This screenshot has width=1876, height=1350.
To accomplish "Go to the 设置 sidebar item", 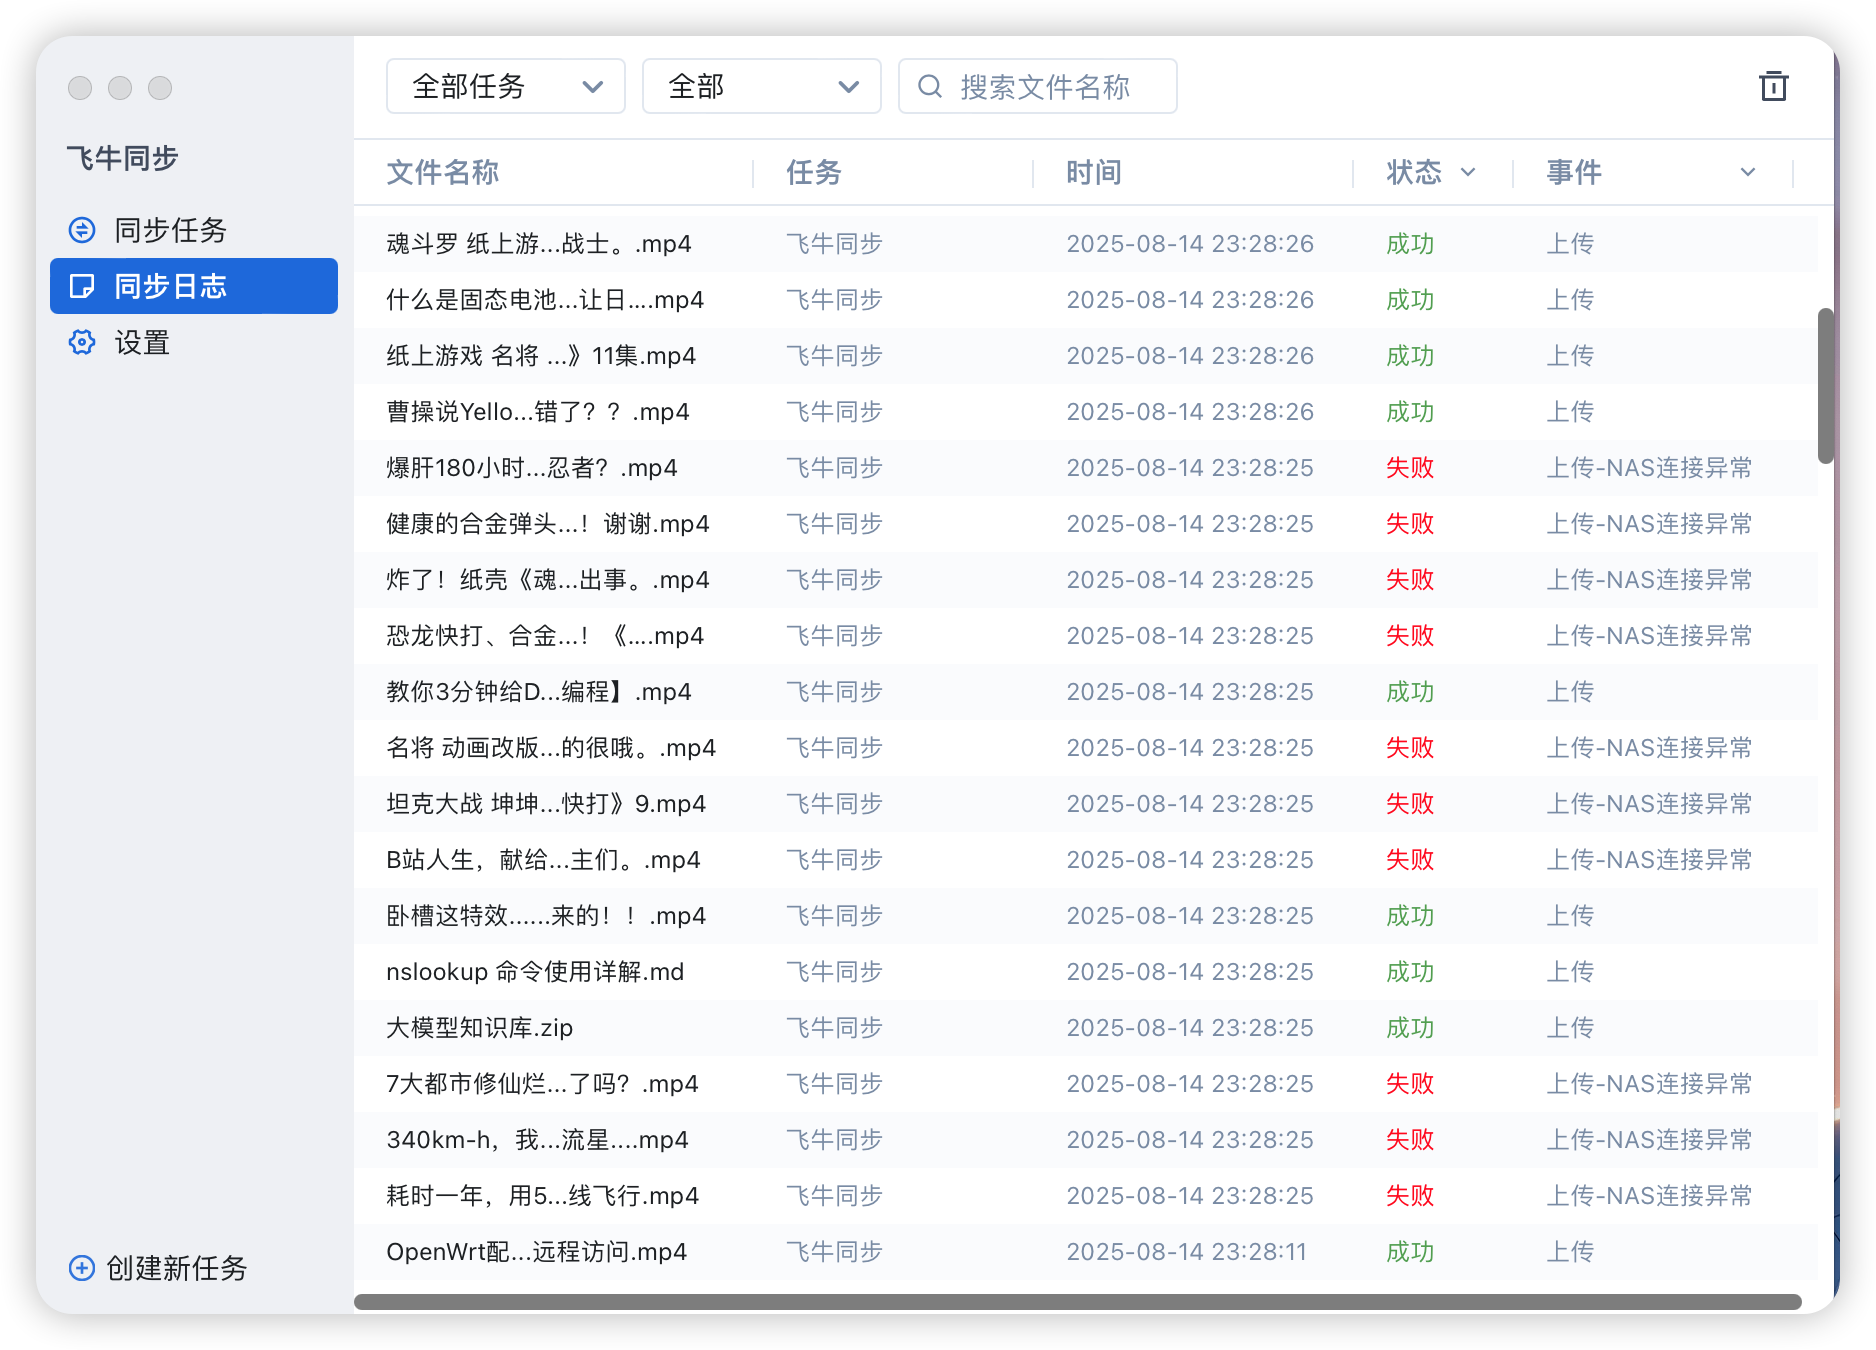I will 194,342.
